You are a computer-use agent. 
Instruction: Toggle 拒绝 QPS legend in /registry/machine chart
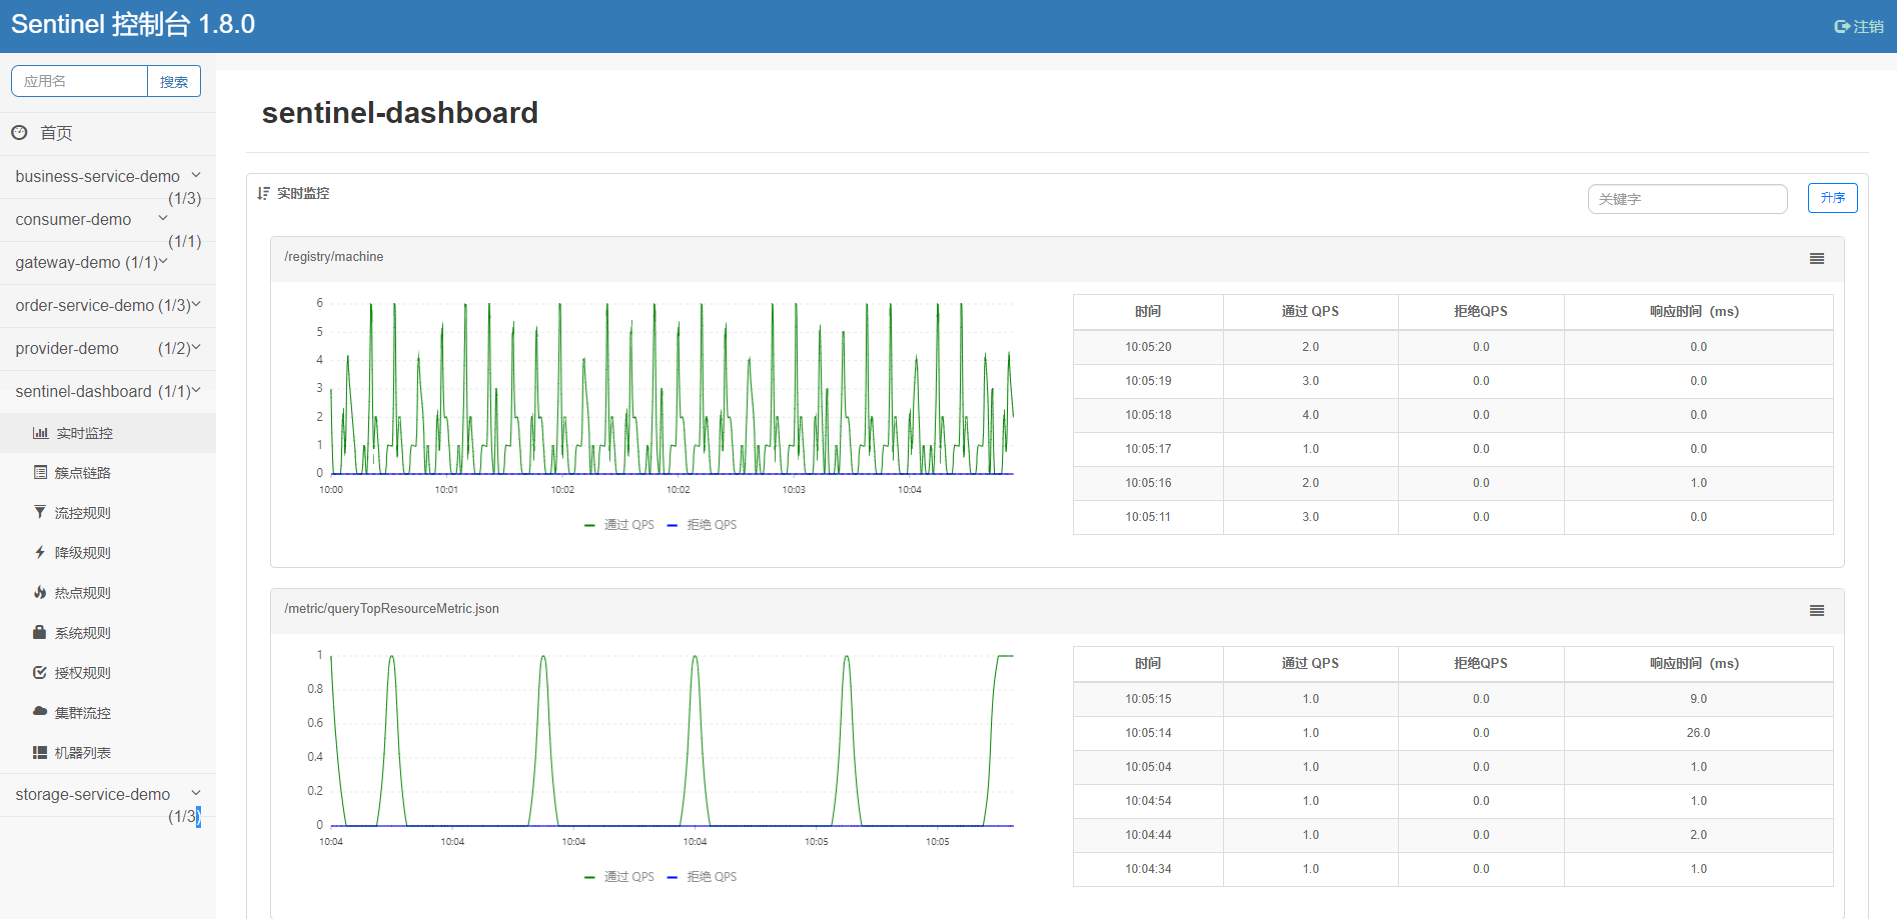pos(702,525)
